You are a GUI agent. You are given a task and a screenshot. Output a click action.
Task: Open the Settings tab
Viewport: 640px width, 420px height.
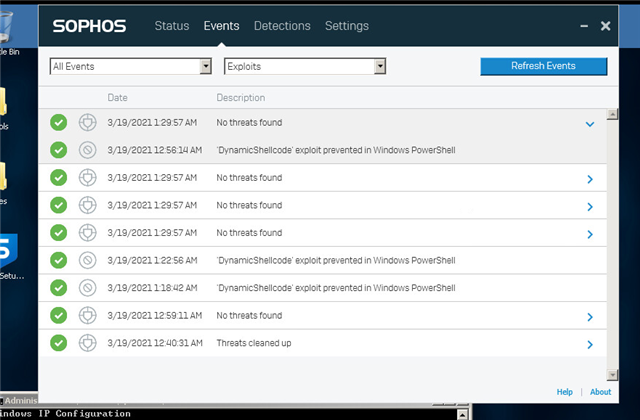tap(347, 26)
